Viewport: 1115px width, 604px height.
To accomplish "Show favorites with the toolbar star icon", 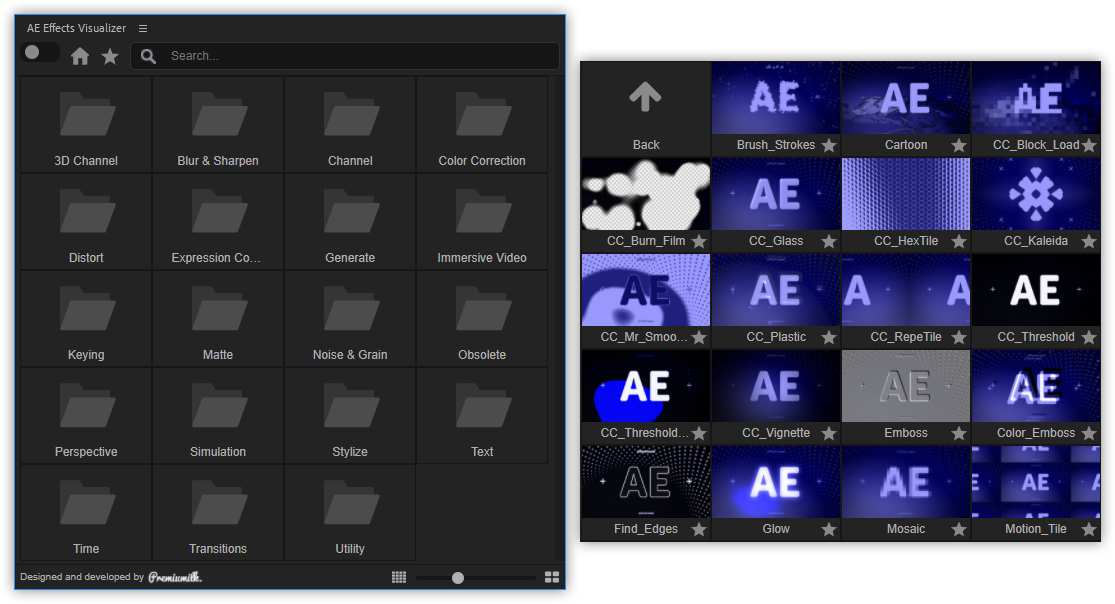I will (x=110, y=56).
